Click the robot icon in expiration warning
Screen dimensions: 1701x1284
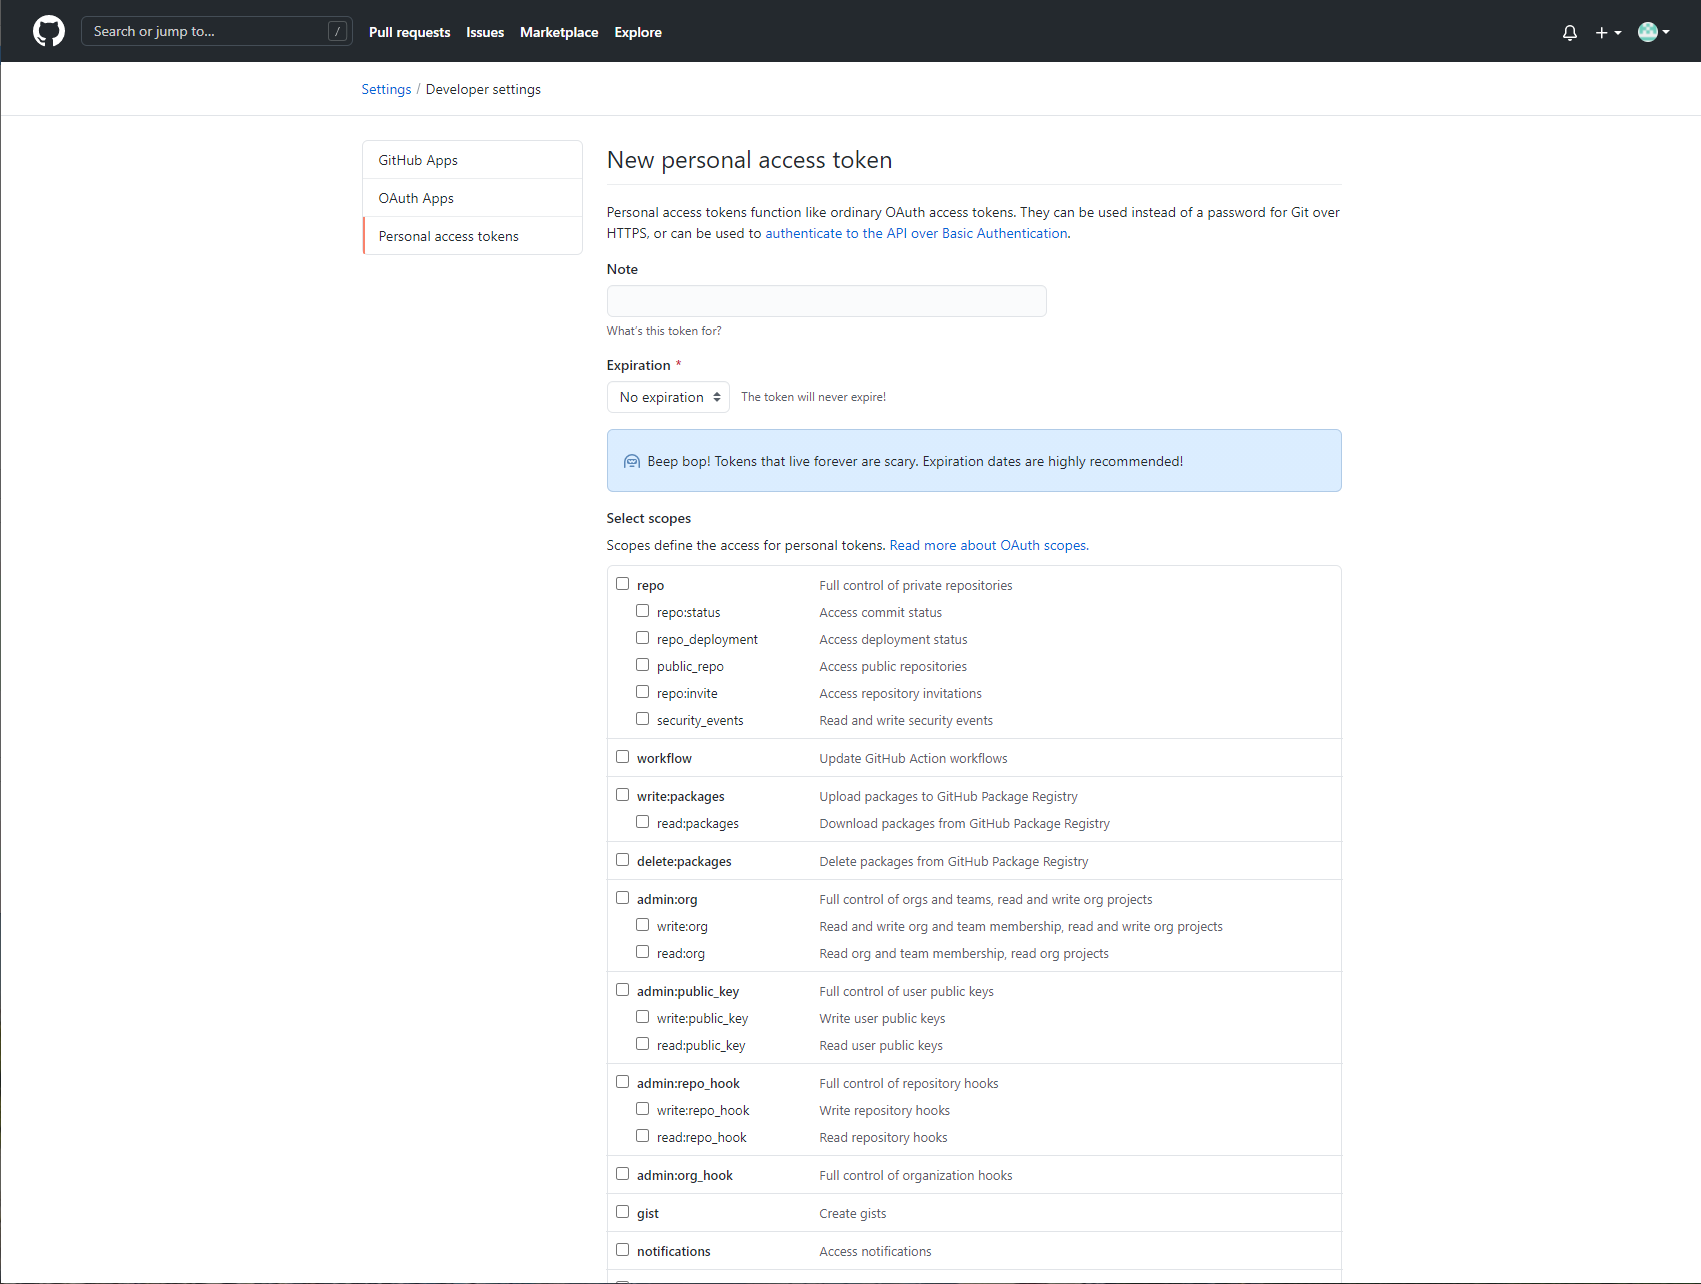632,461
